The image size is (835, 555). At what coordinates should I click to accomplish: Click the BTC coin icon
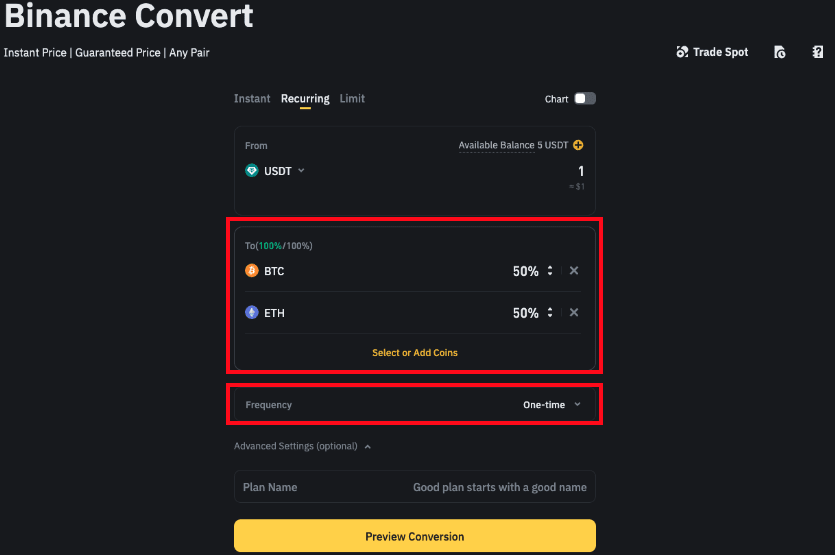coord(252,271)
